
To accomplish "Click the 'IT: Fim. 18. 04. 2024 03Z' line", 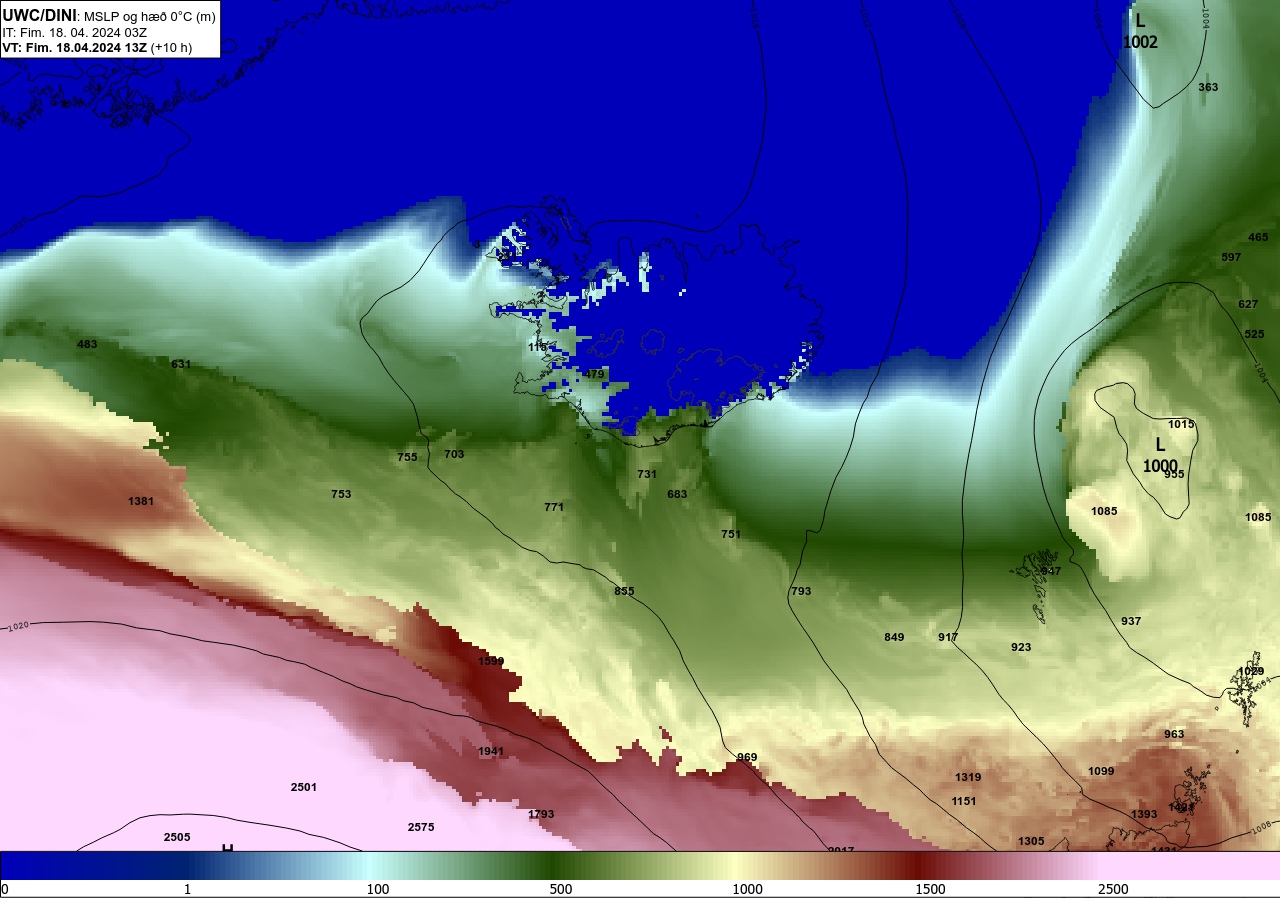I will tap(74, 32).
